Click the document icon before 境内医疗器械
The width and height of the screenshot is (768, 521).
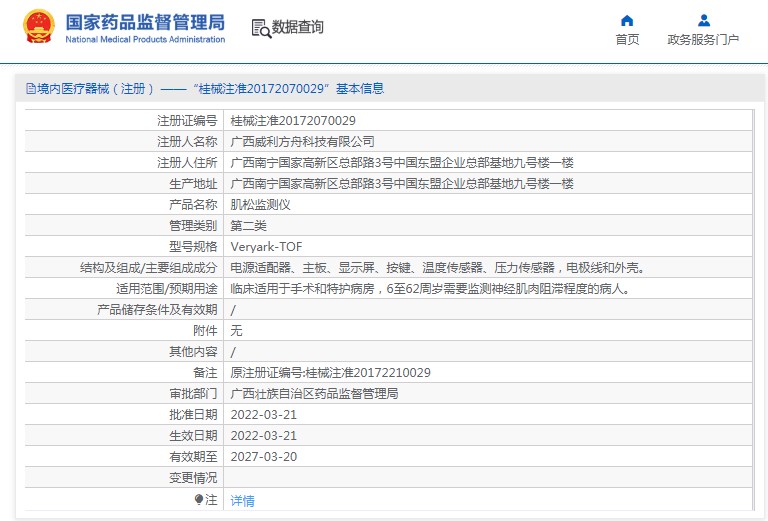[x=29, y=89]
